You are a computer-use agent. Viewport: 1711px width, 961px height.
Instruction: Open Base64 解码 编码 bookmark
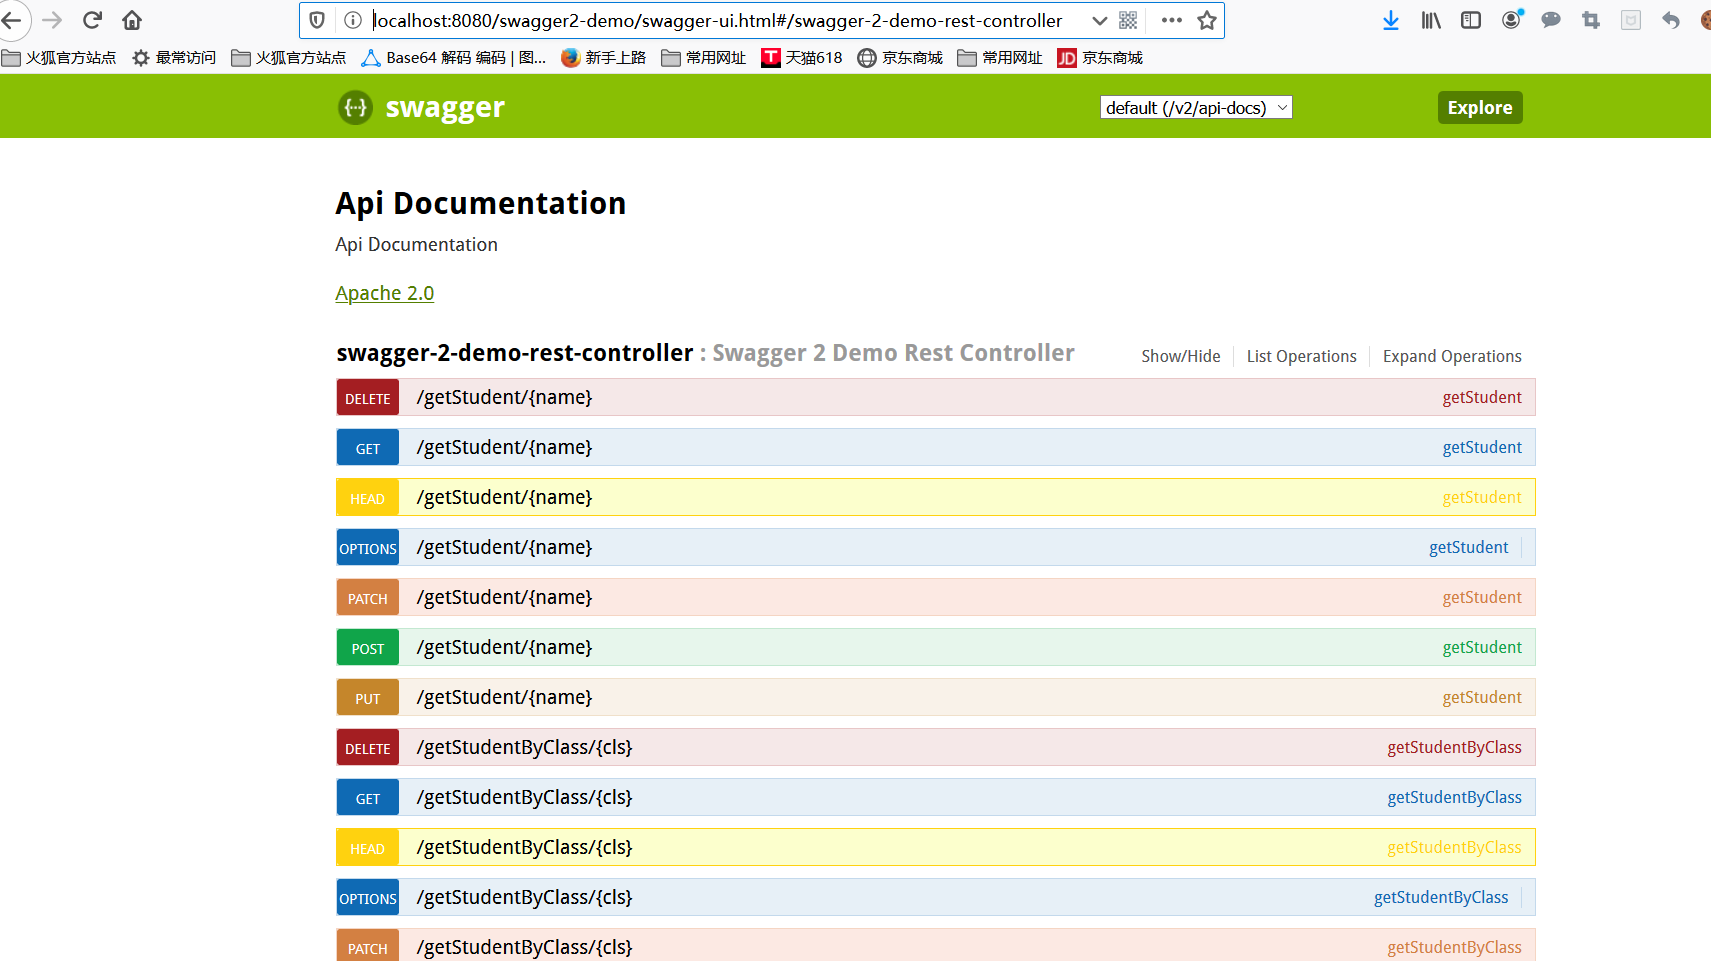pos(454,58)
